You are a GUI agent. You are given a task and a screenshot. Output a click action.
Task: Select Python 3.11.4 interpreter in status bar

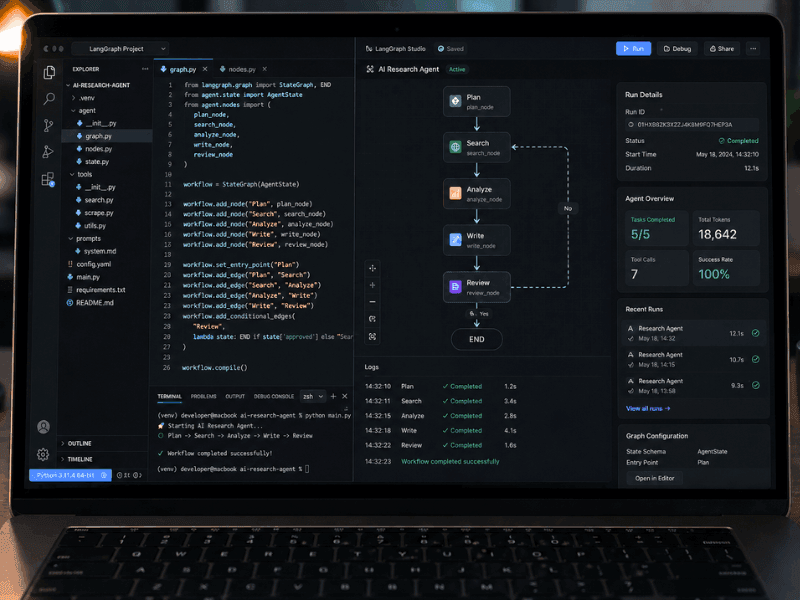point(70,475)
